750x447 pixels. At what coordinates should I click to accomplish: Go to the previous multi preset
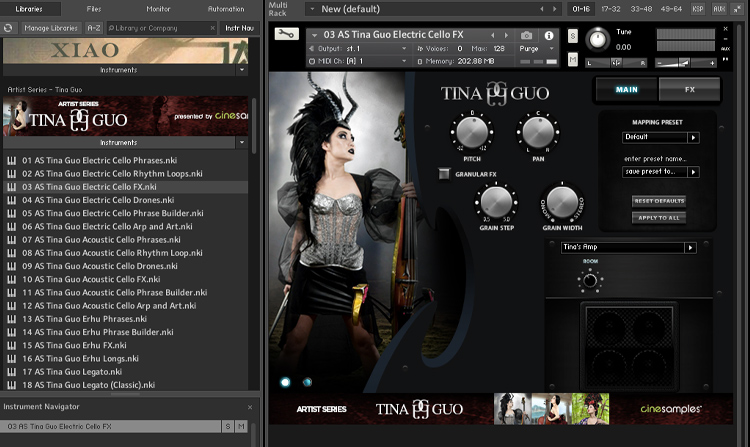click(541, 9)
